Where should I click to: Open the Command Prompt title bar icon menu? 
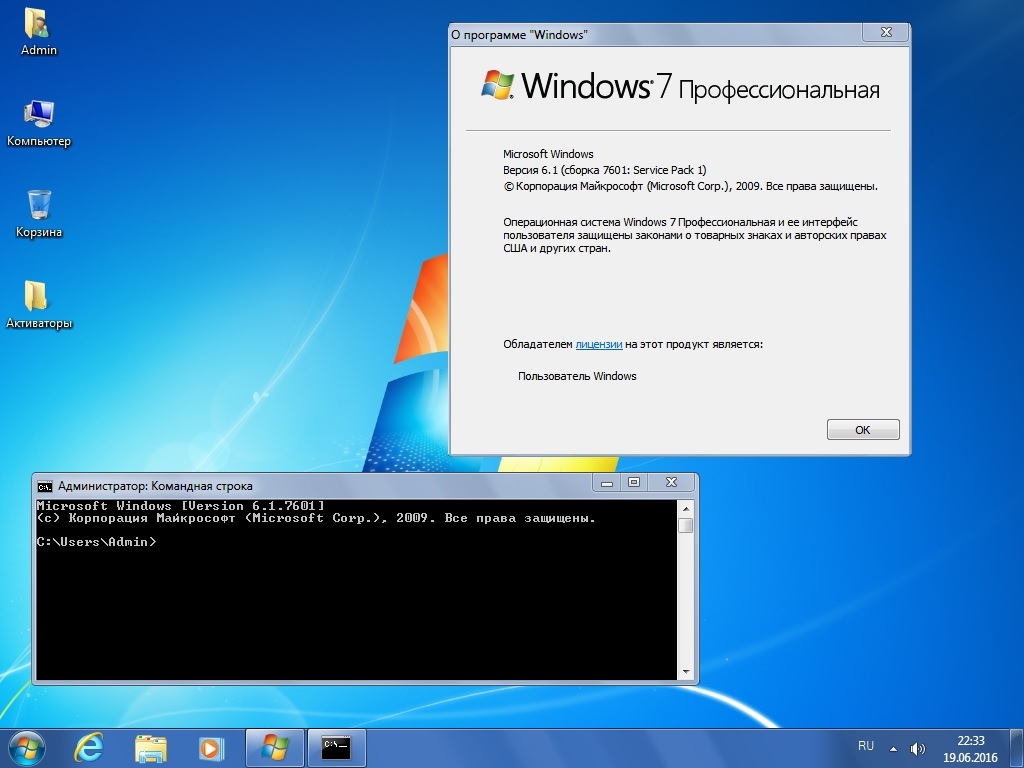pyautogui.click(x=44, y=486)
